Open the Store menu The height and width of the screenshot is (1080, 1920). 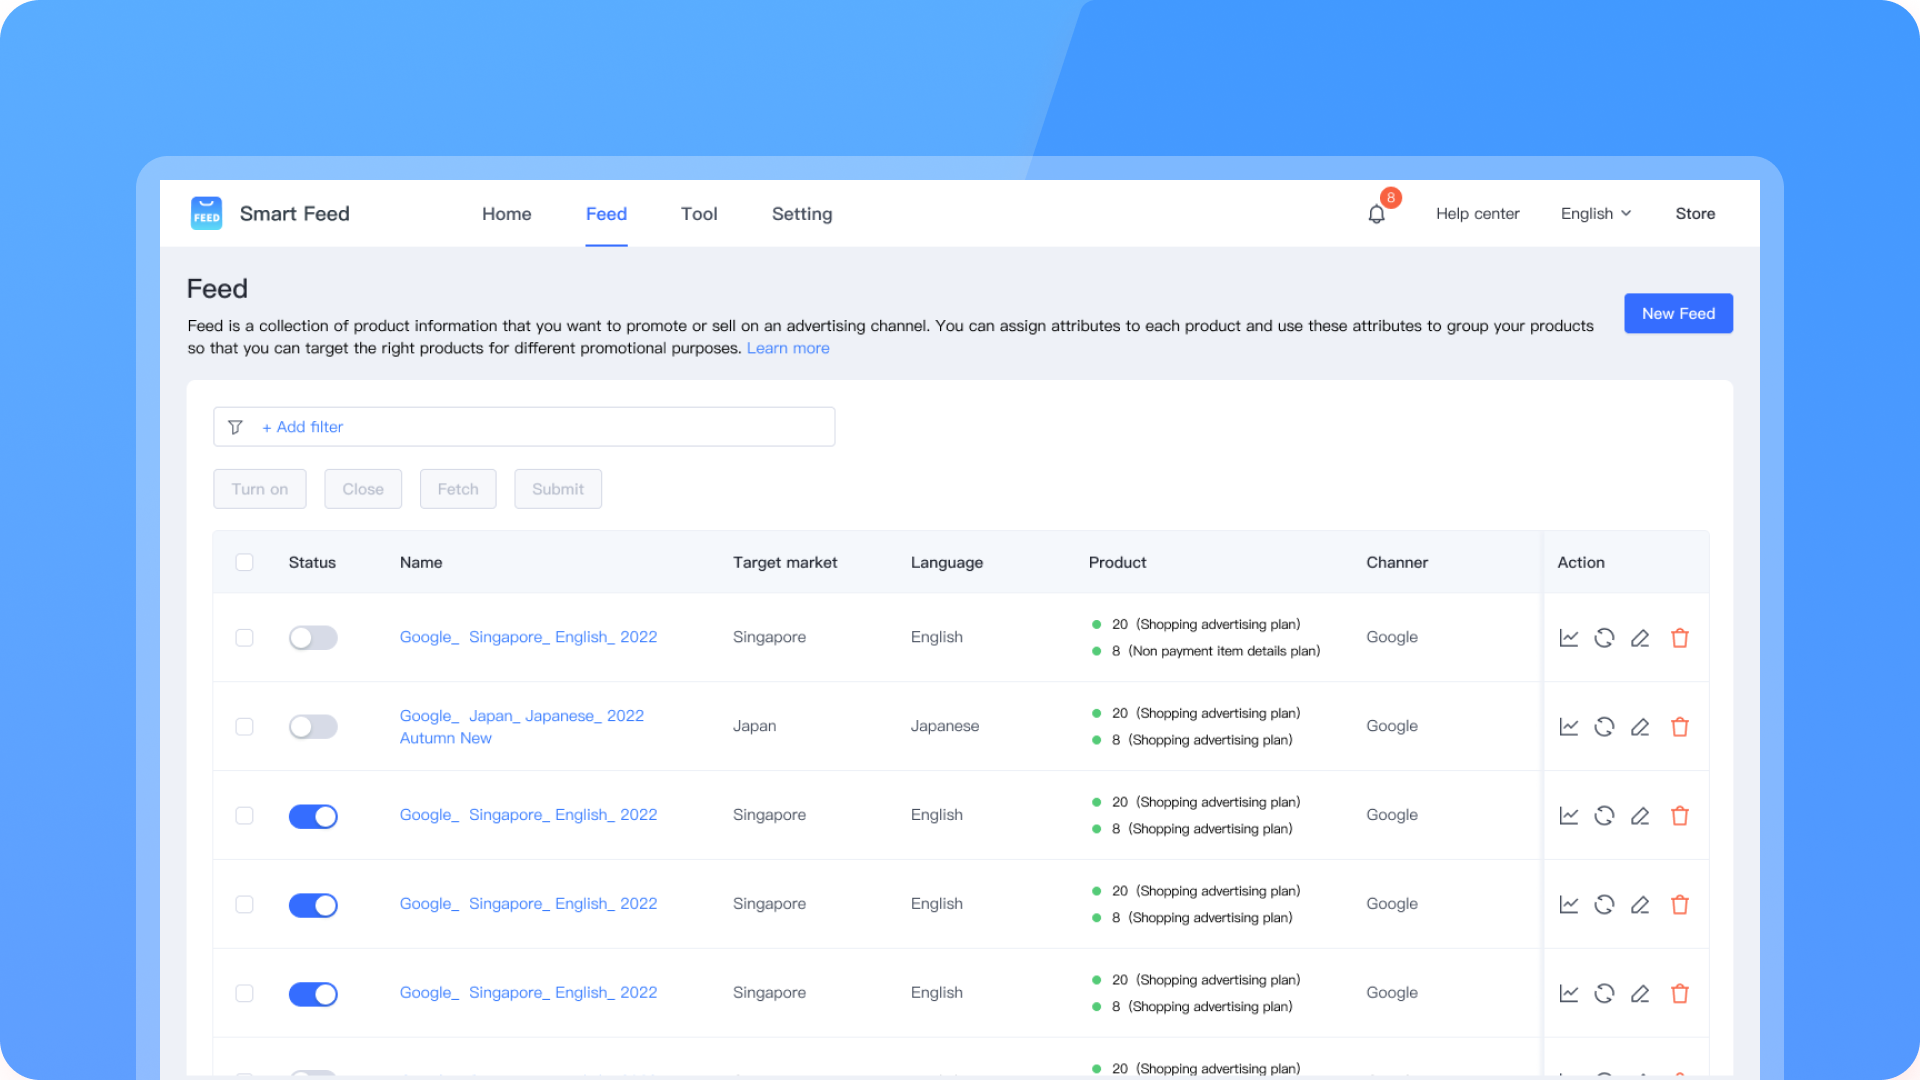click(1695, 214)
